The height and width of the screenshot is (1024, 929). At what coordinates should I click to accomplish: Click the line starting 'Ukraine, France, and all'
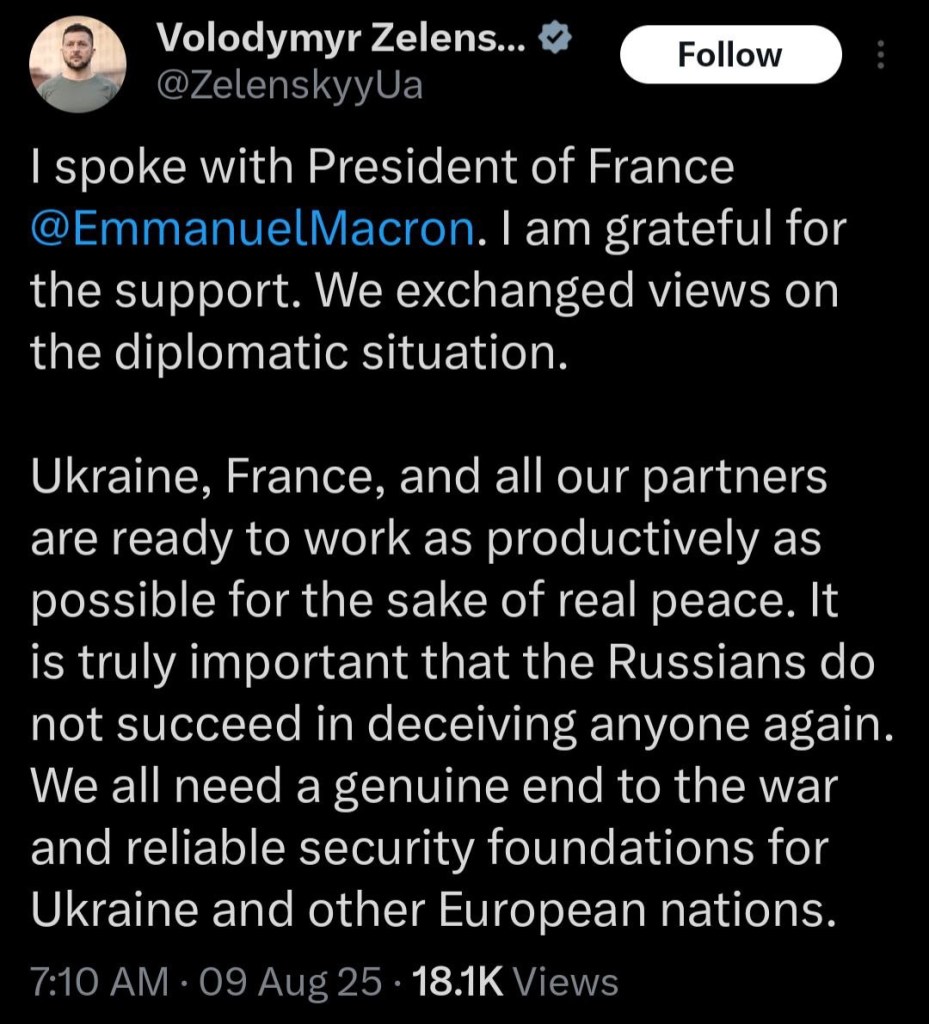429,478
